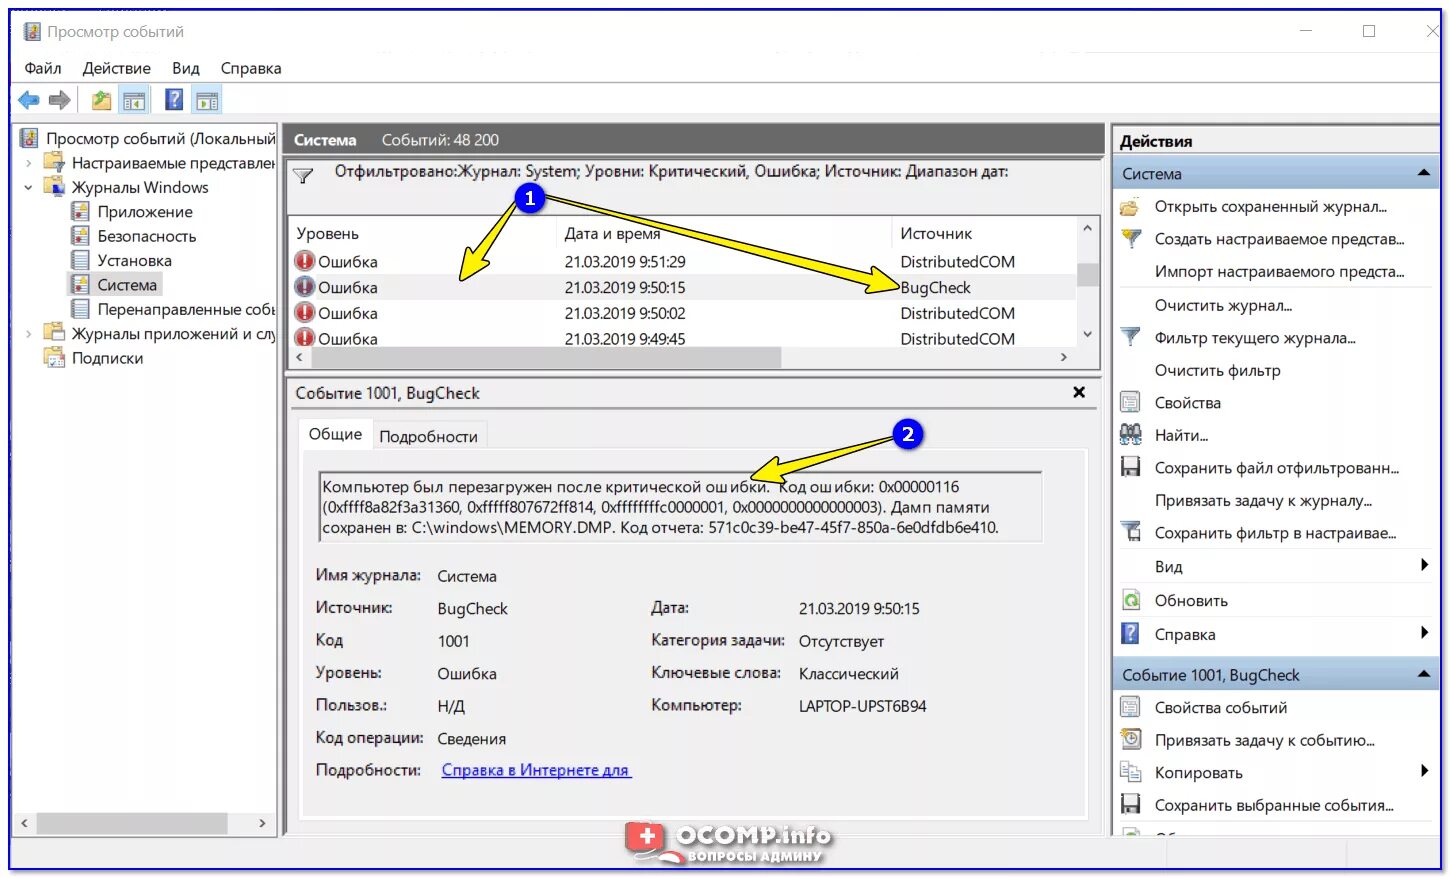Click the properties icon beside 'Свойства'
Viewport: 1450px width, 878px height.
point(1130,403)
